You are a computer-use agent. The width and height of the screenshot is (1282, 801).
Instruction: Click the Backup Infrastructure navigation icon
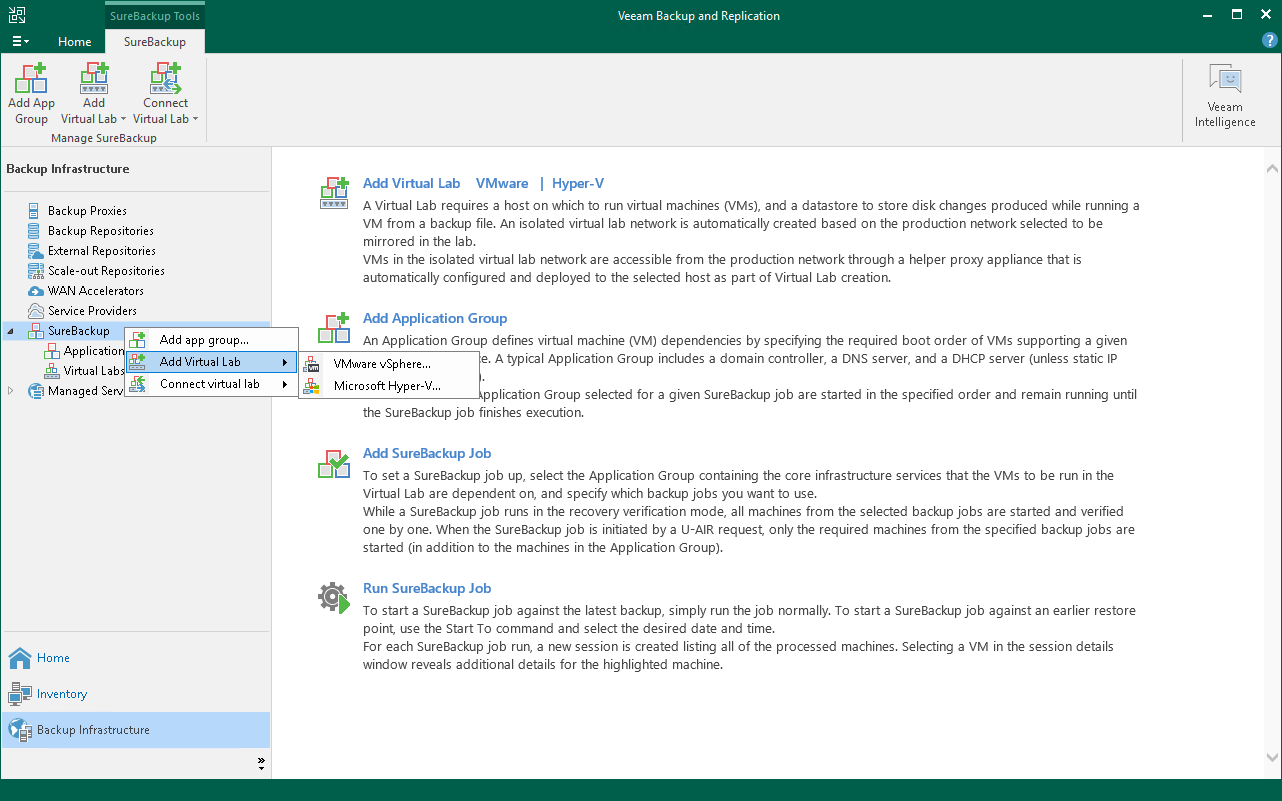click(20, 730)
